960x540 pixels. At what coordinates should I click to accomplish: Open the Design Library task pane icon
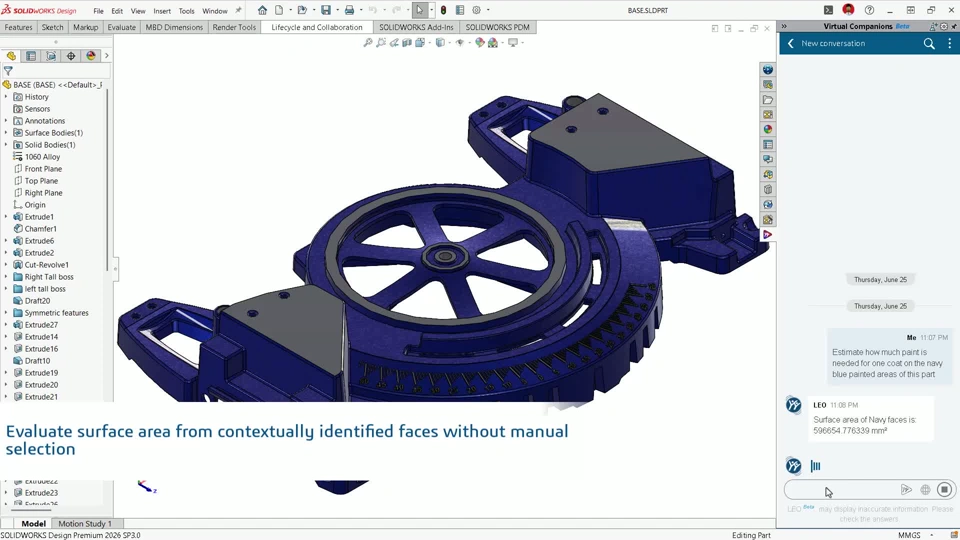click(768, 84)
